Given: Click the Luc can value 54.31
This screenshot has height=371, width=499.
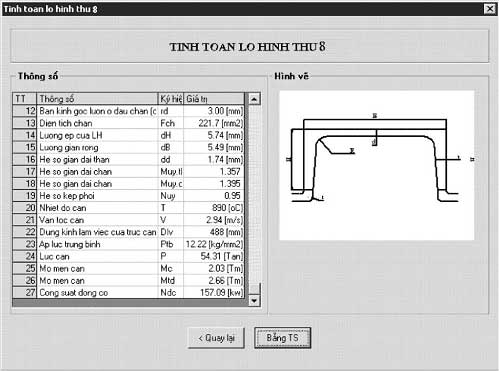Looking at the screenshot, I should 214,256.
